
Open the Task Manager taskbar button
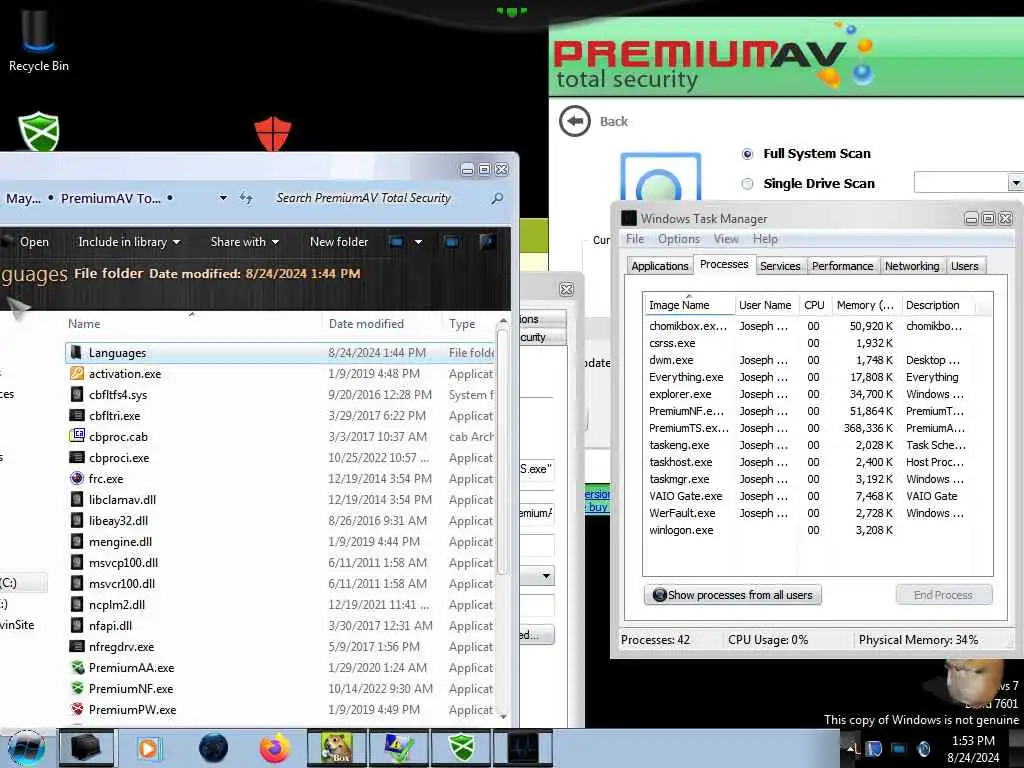522,748
